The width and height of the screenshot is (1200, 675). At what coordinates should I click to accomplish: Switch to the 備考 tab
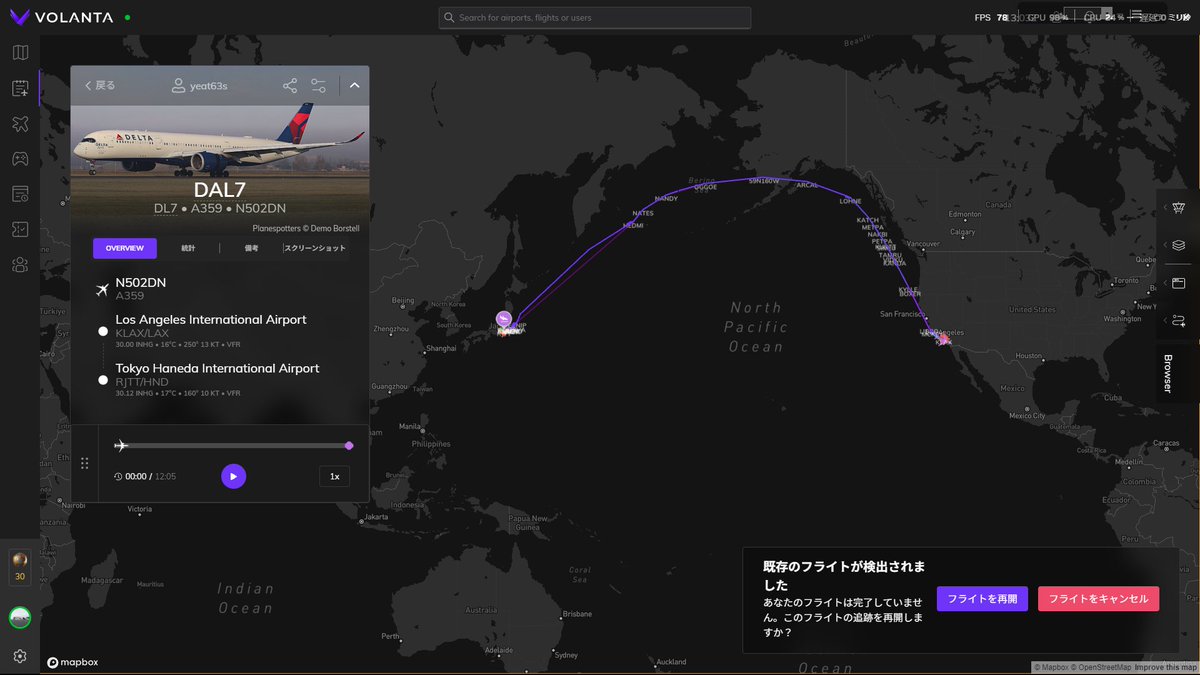point(251,248)
